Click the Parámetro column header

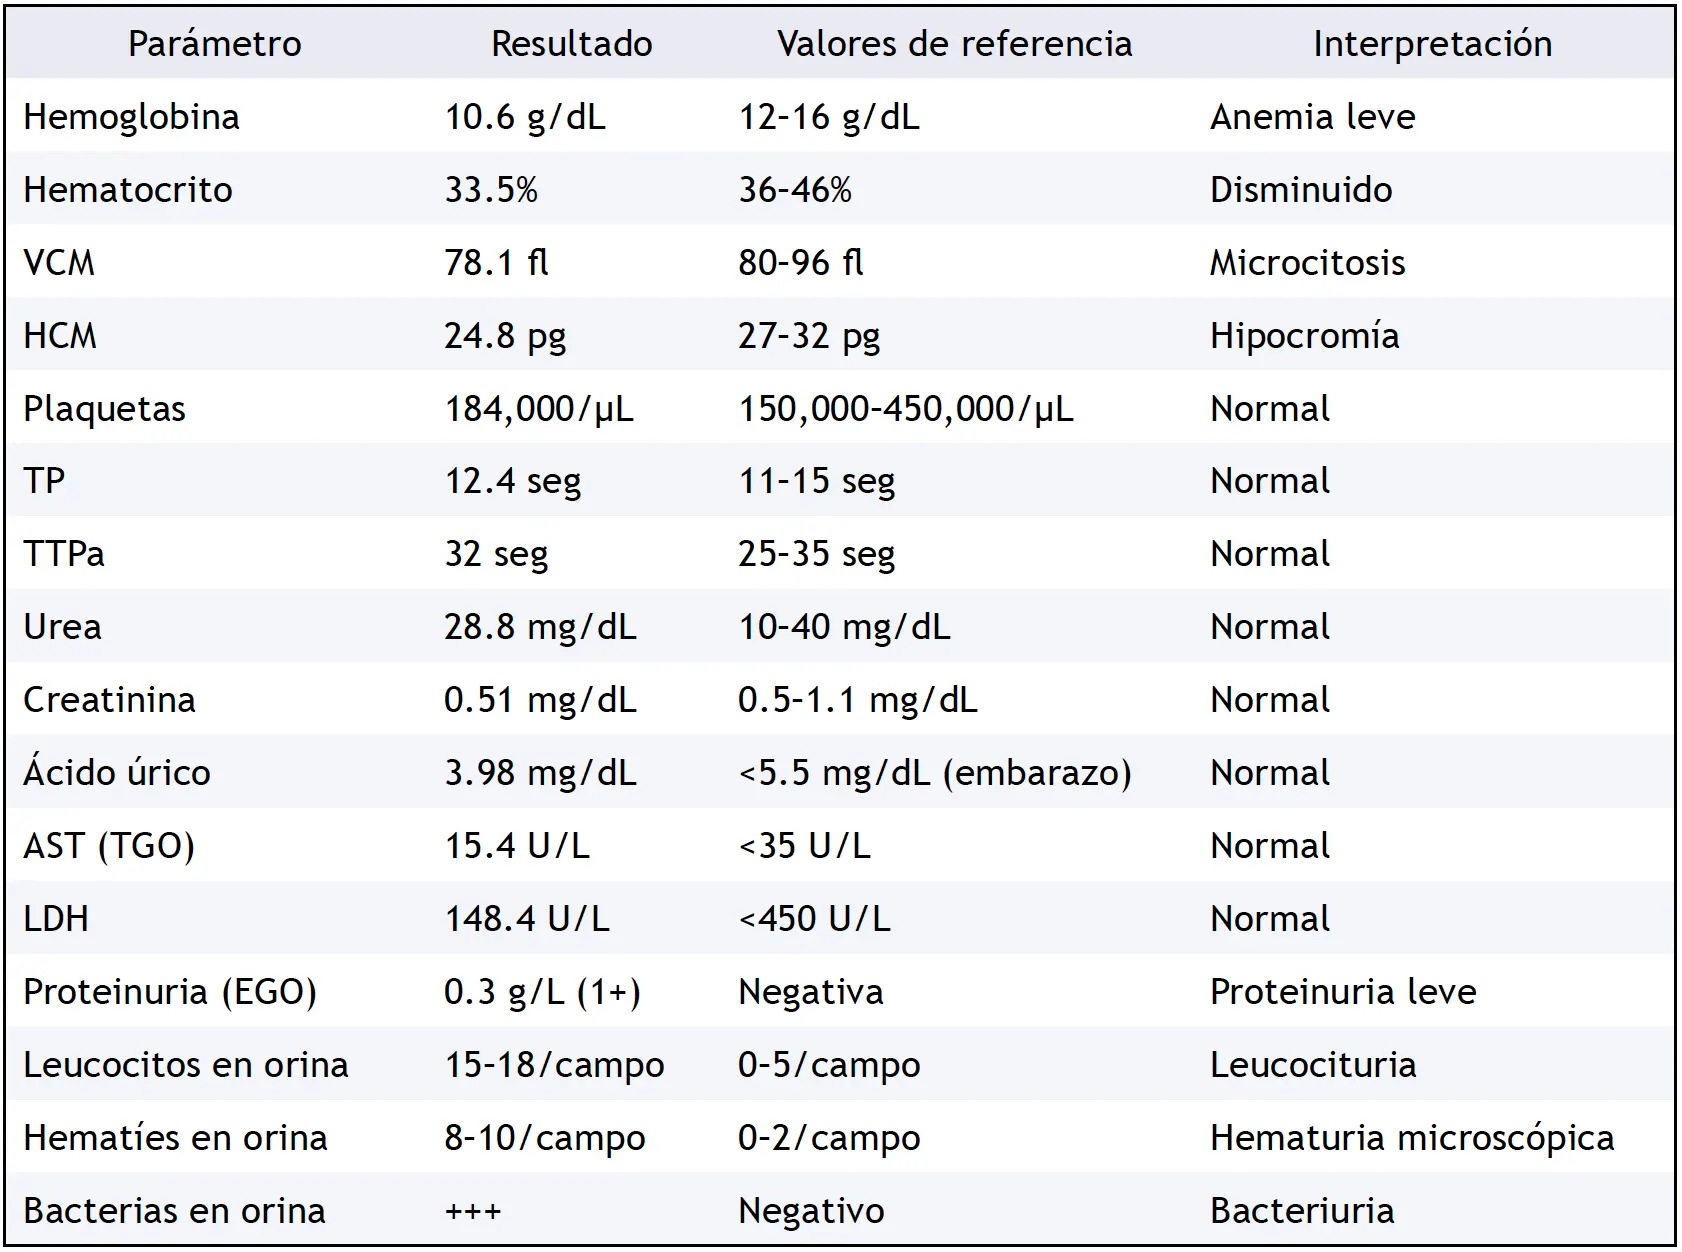click(x=214, y=44)
